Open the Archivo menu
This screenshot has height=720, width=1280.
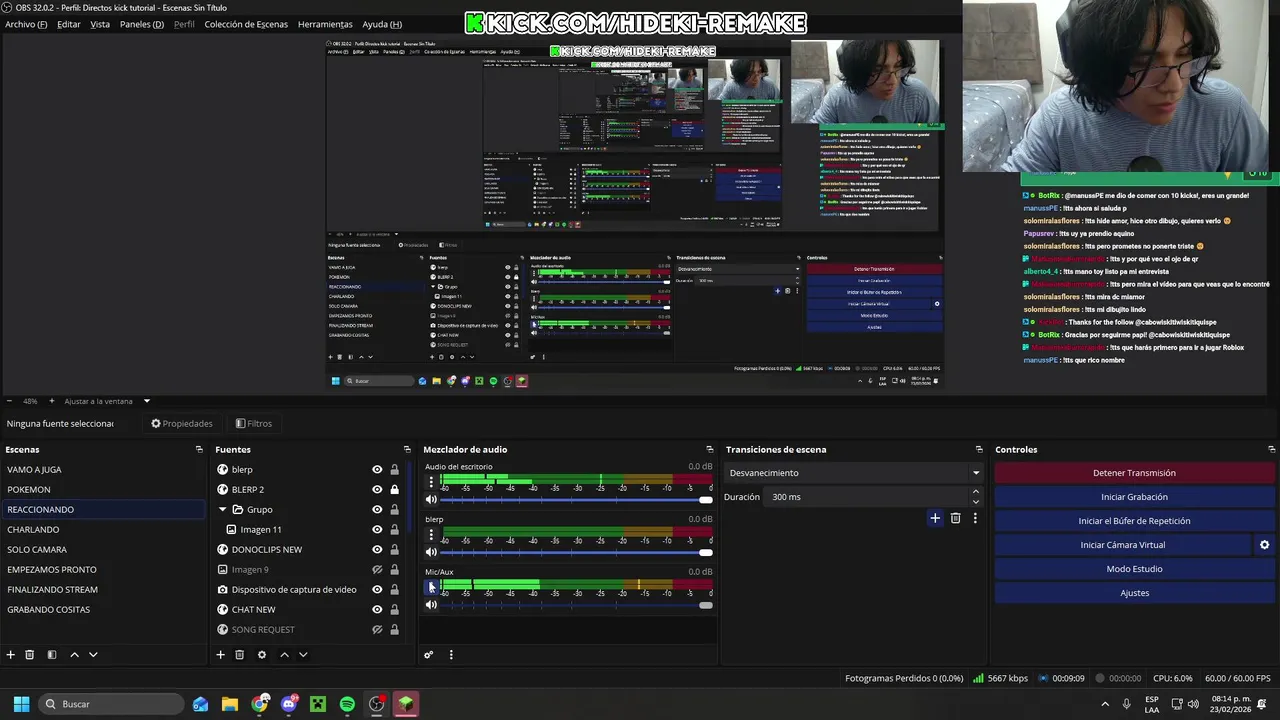tap(26, 24)
